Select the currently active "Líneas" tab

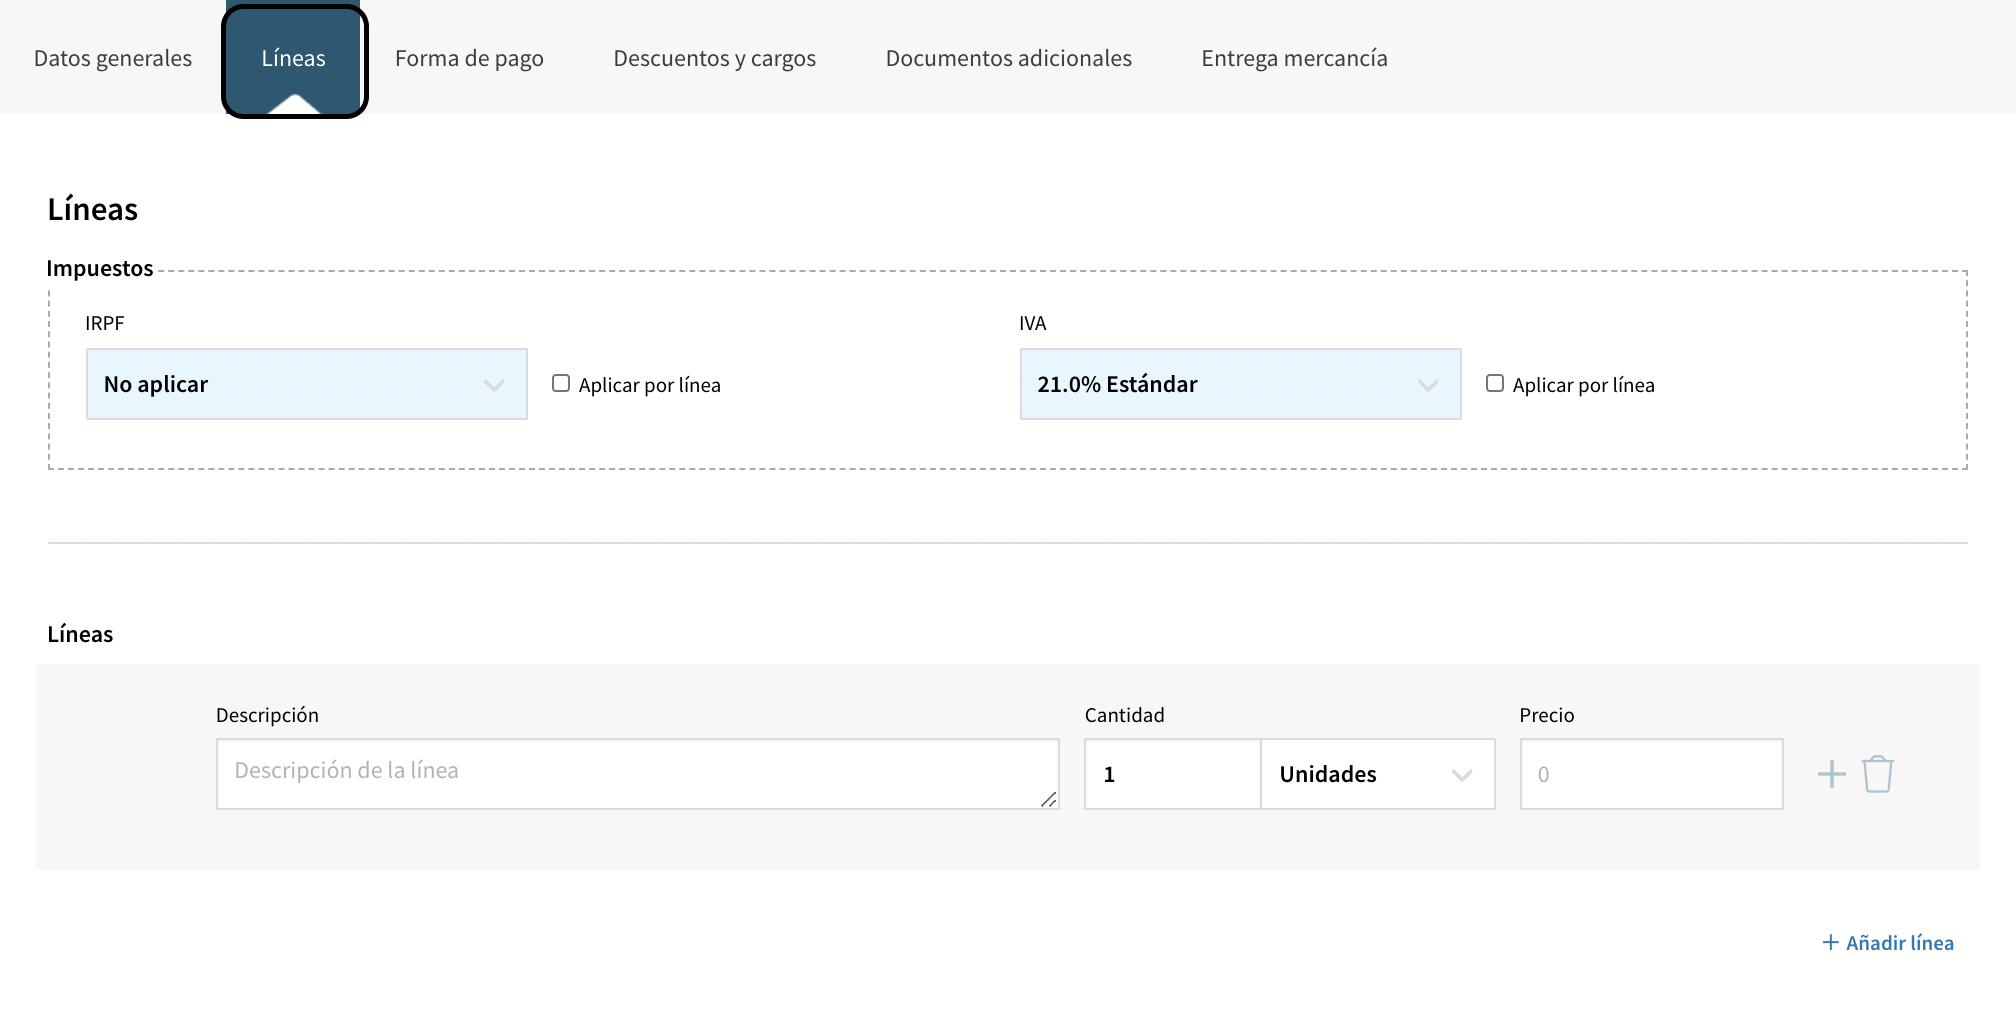point(293,58)
